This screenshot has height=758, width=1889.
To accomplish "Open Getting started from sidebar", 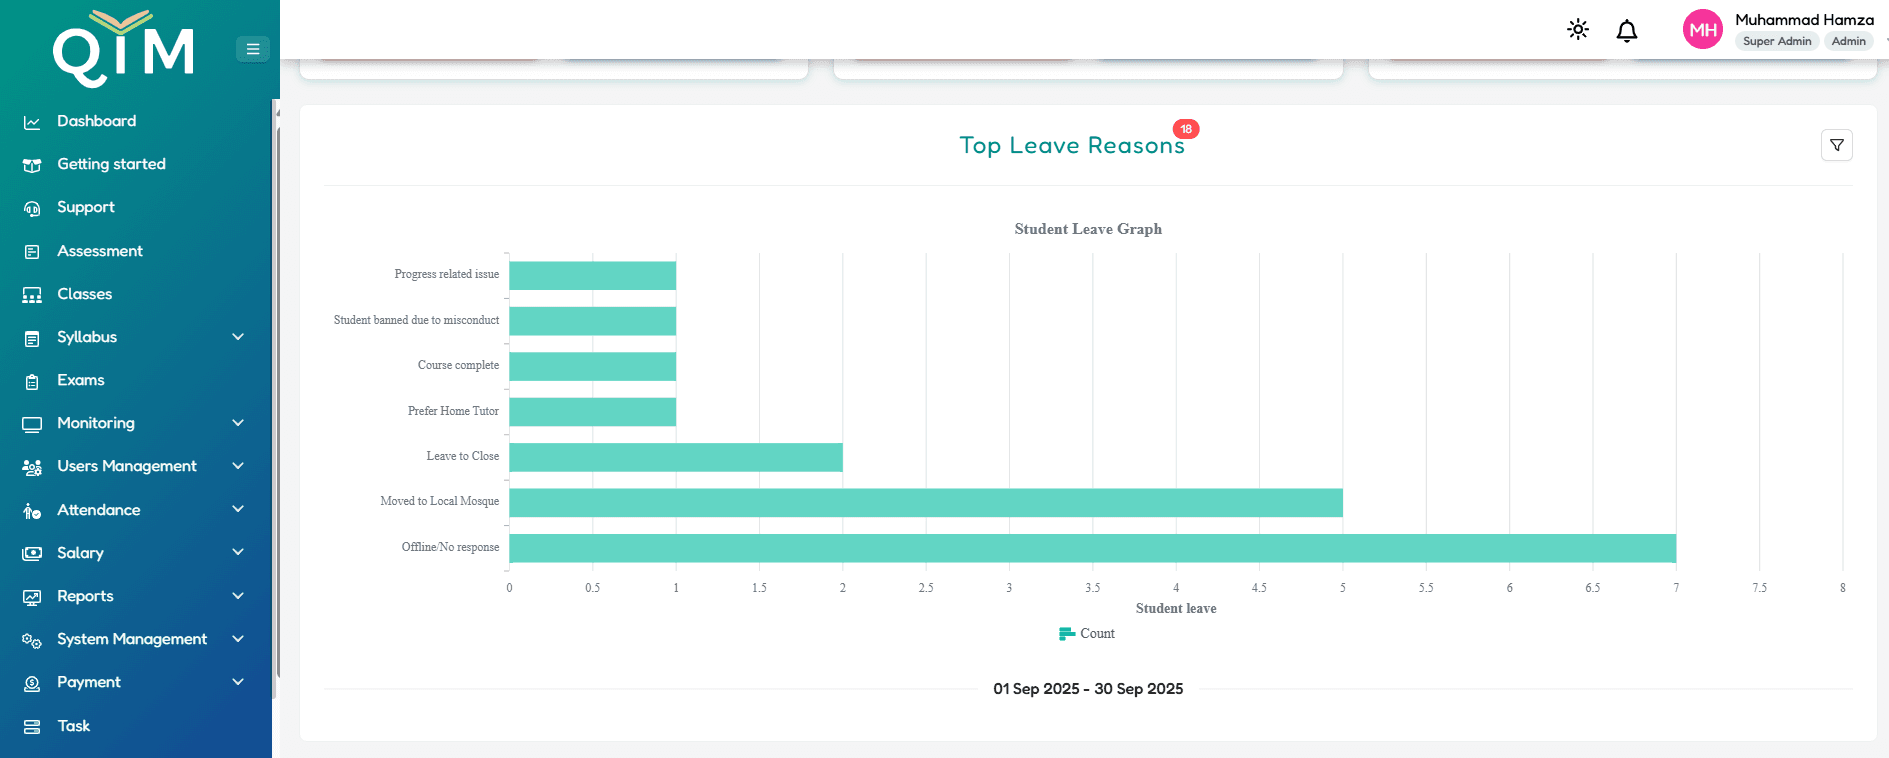I will pos(111,164).
